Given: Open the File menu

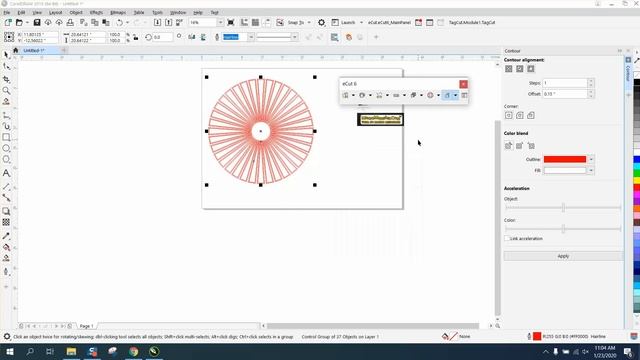Looking at the screenshot, I should (7, 13).
